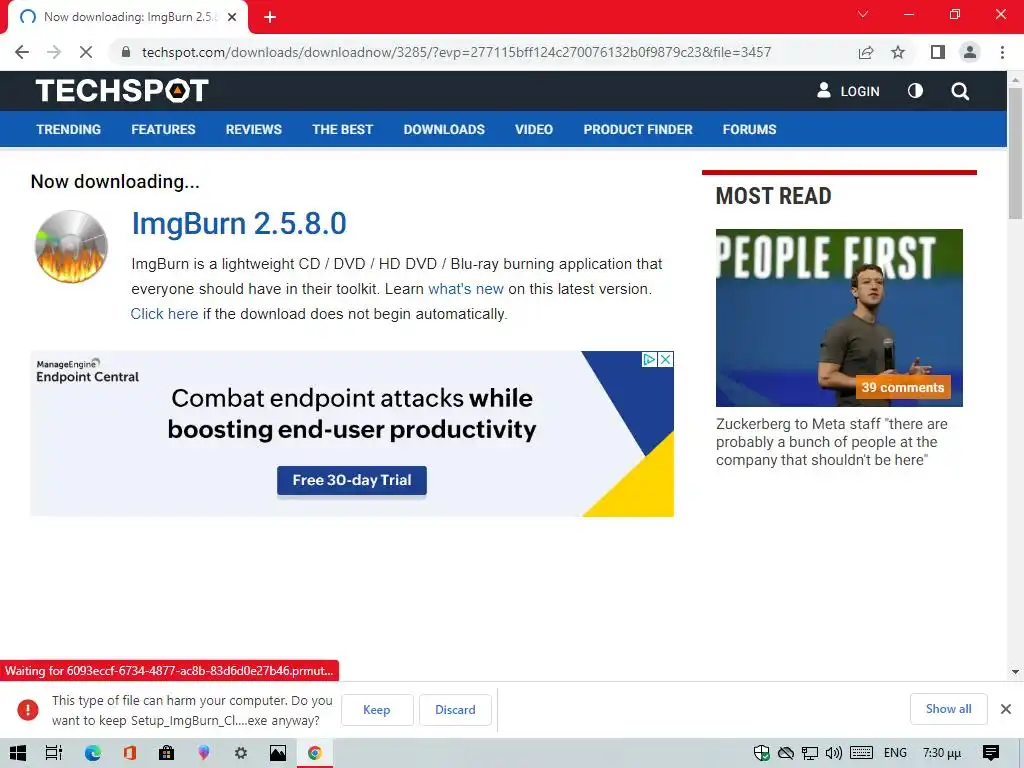This screenshot has width=1024, height=768.
Task: Bookmark this page with the star
Action: pyautogui.click(x=898, y=52)
